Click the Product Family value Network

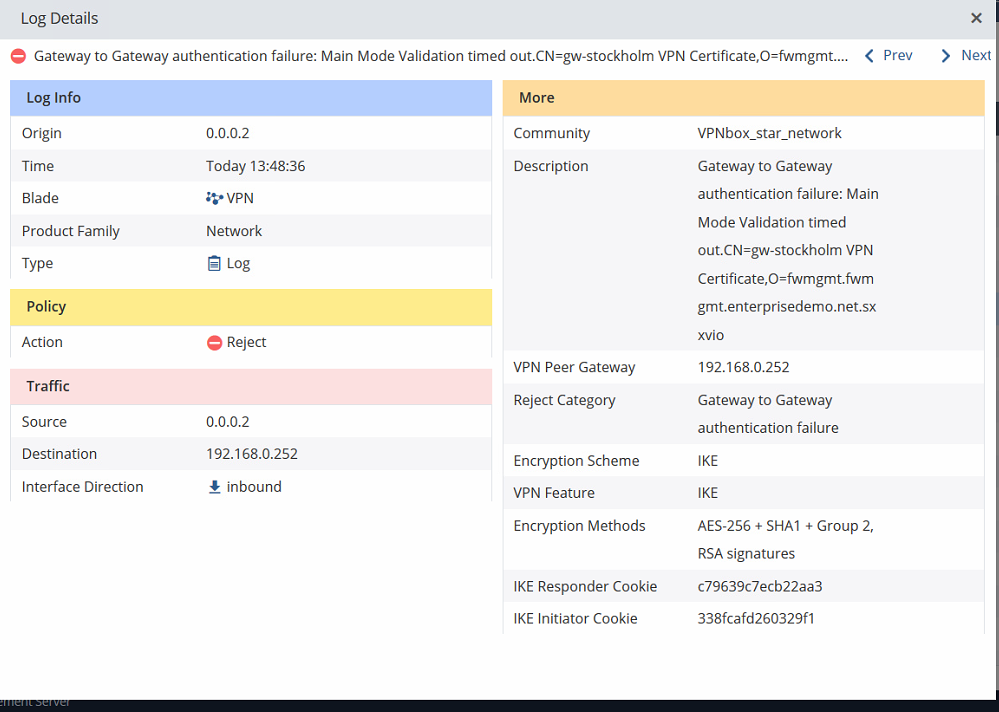click(234, 231)
